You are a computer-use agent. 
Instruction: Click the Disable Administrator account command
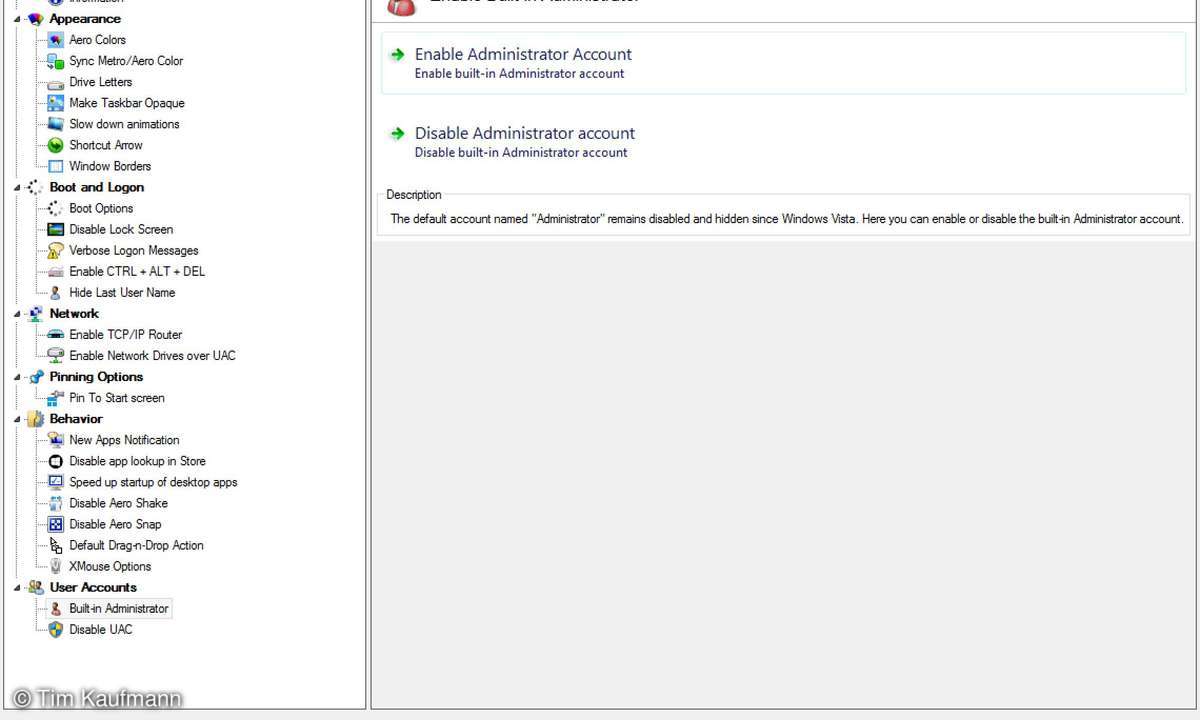(x=783, y=142)
